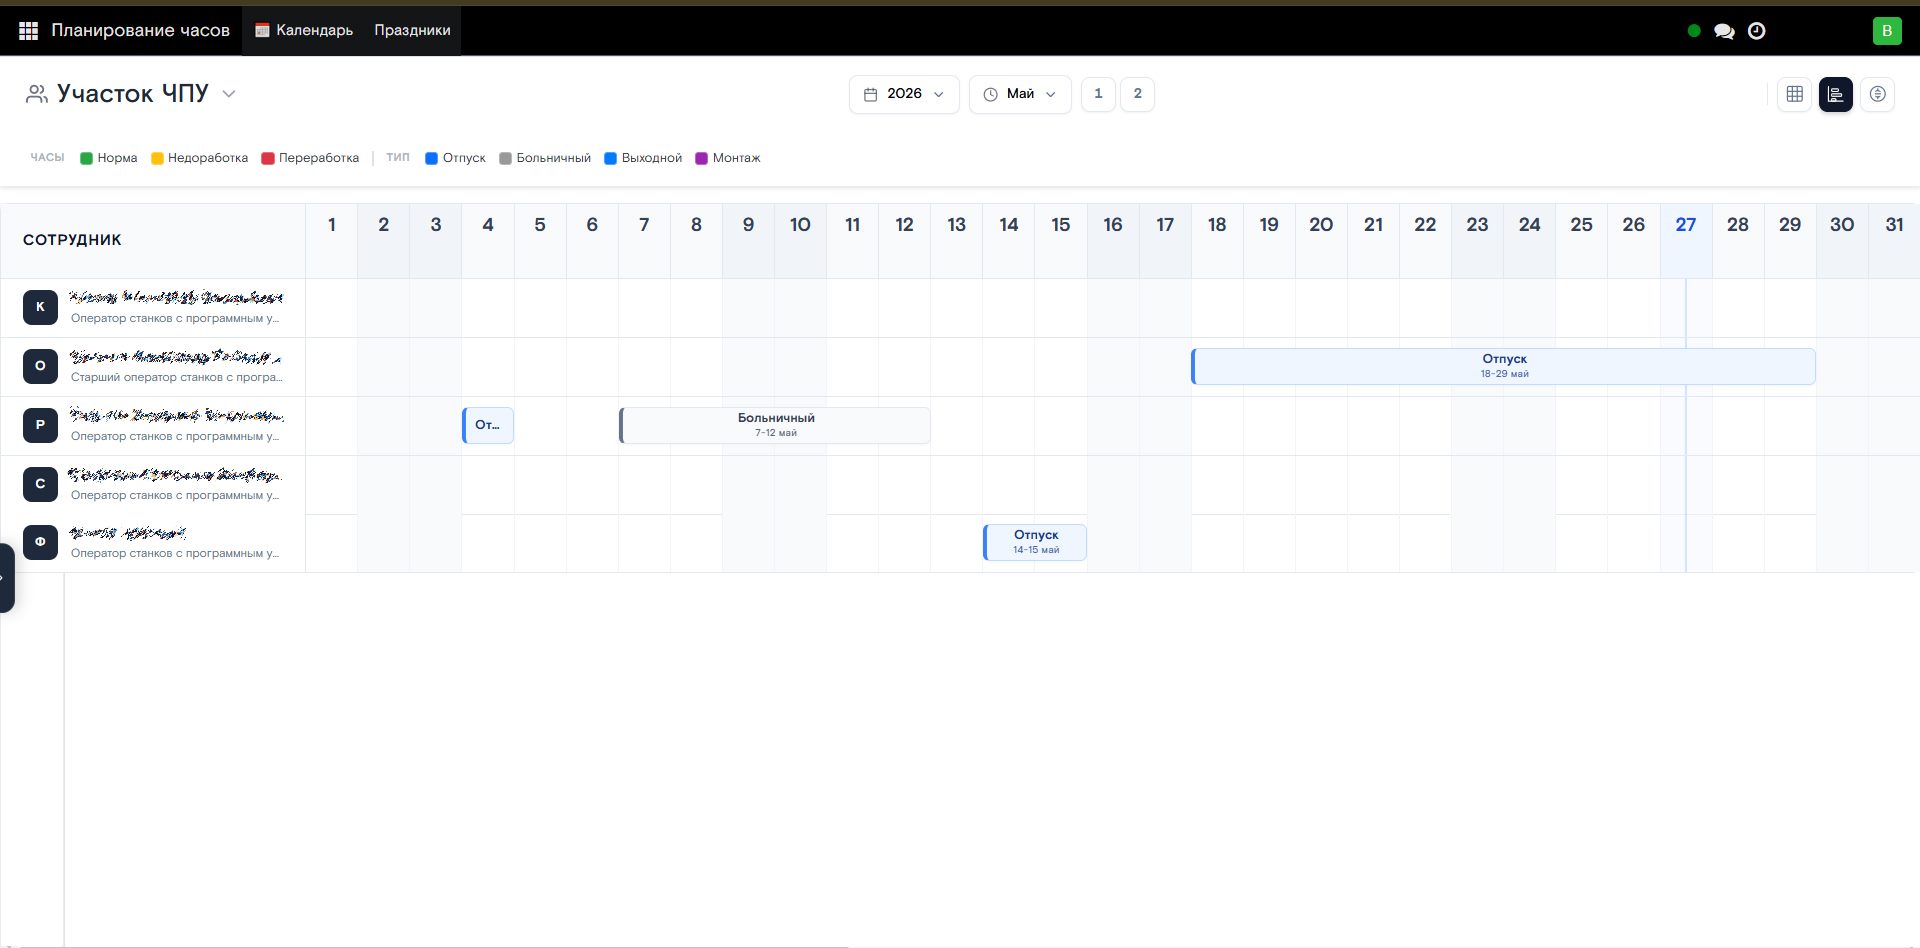Open the currency circle view icon

tap(1878, 94)
